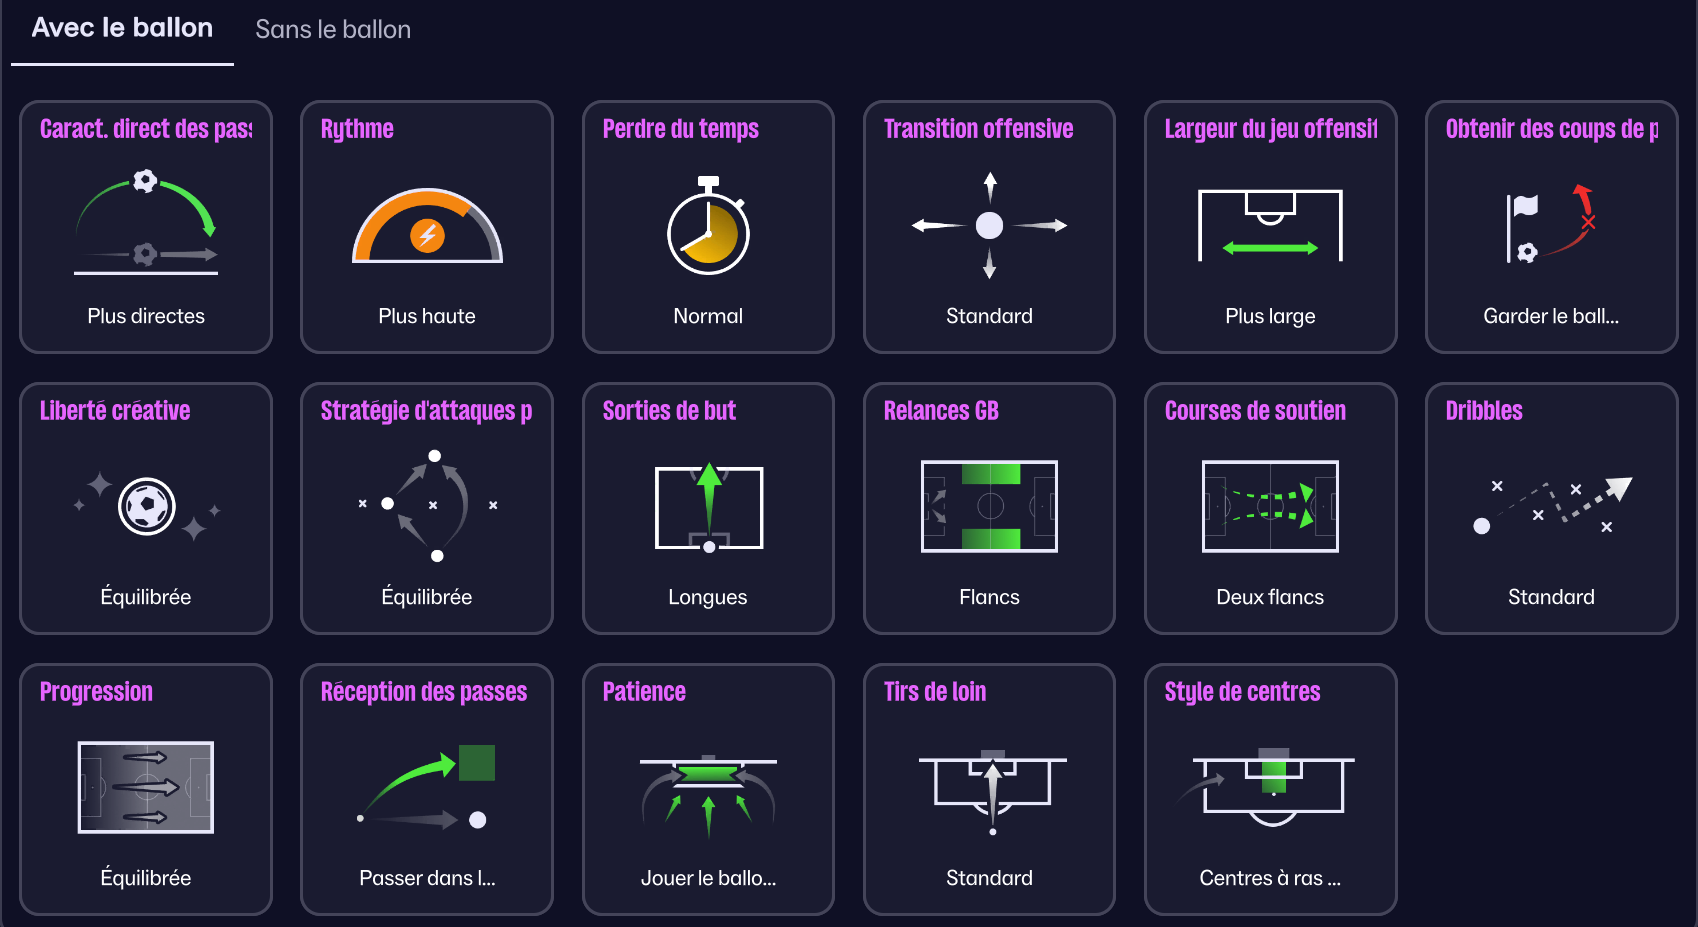Click the Plus directes passing value
Screen dimensions: 1698x927
point(146,316)
